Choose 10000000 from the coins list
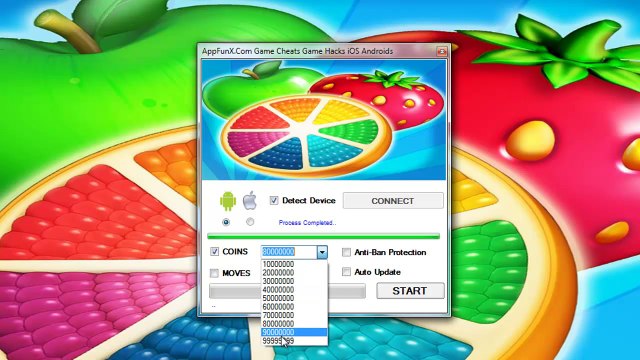The width and height of the screenshot is (640, 360). pos(294,264)
